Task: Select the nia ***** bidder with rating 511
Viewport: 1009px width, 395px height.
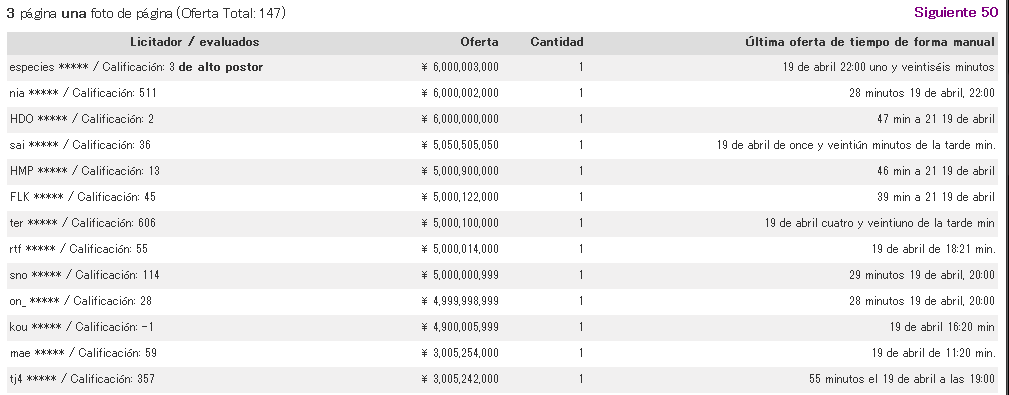Action: [x=83, y=93]
